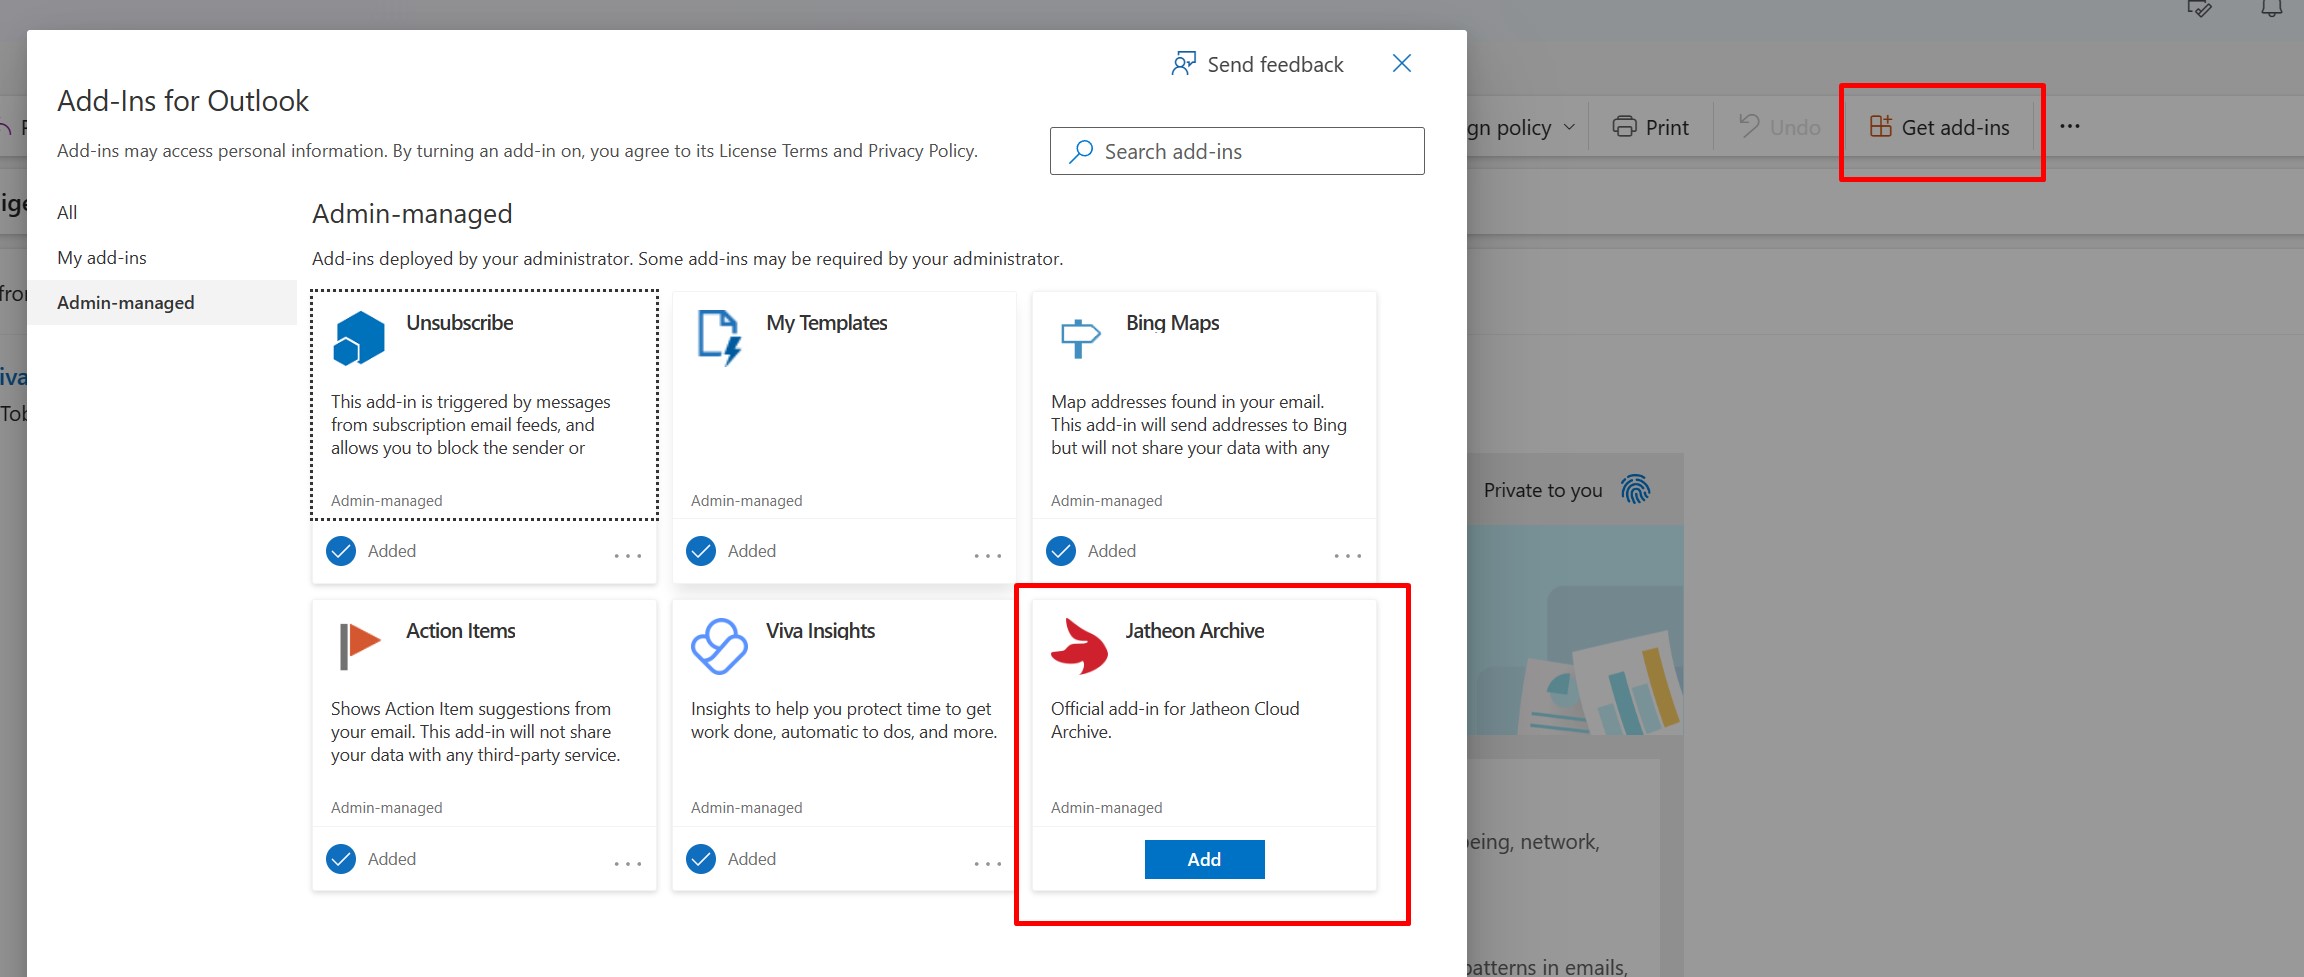The height and width of the screenshot is (977, 2304).
Task: Open the Viva Insights add-in title
Action: pyautogui.click(x=821, y=630)
